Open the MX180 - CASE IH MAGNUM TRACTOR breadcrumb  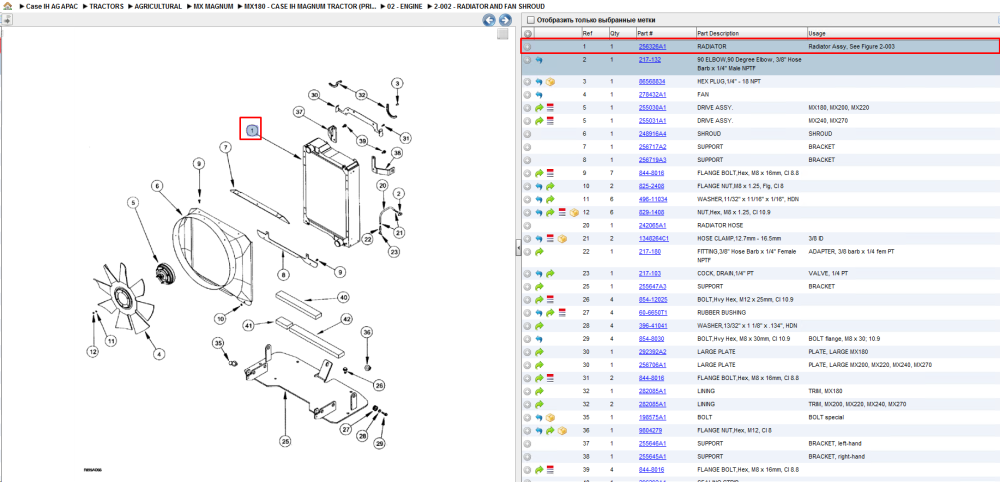pos(310,6)
